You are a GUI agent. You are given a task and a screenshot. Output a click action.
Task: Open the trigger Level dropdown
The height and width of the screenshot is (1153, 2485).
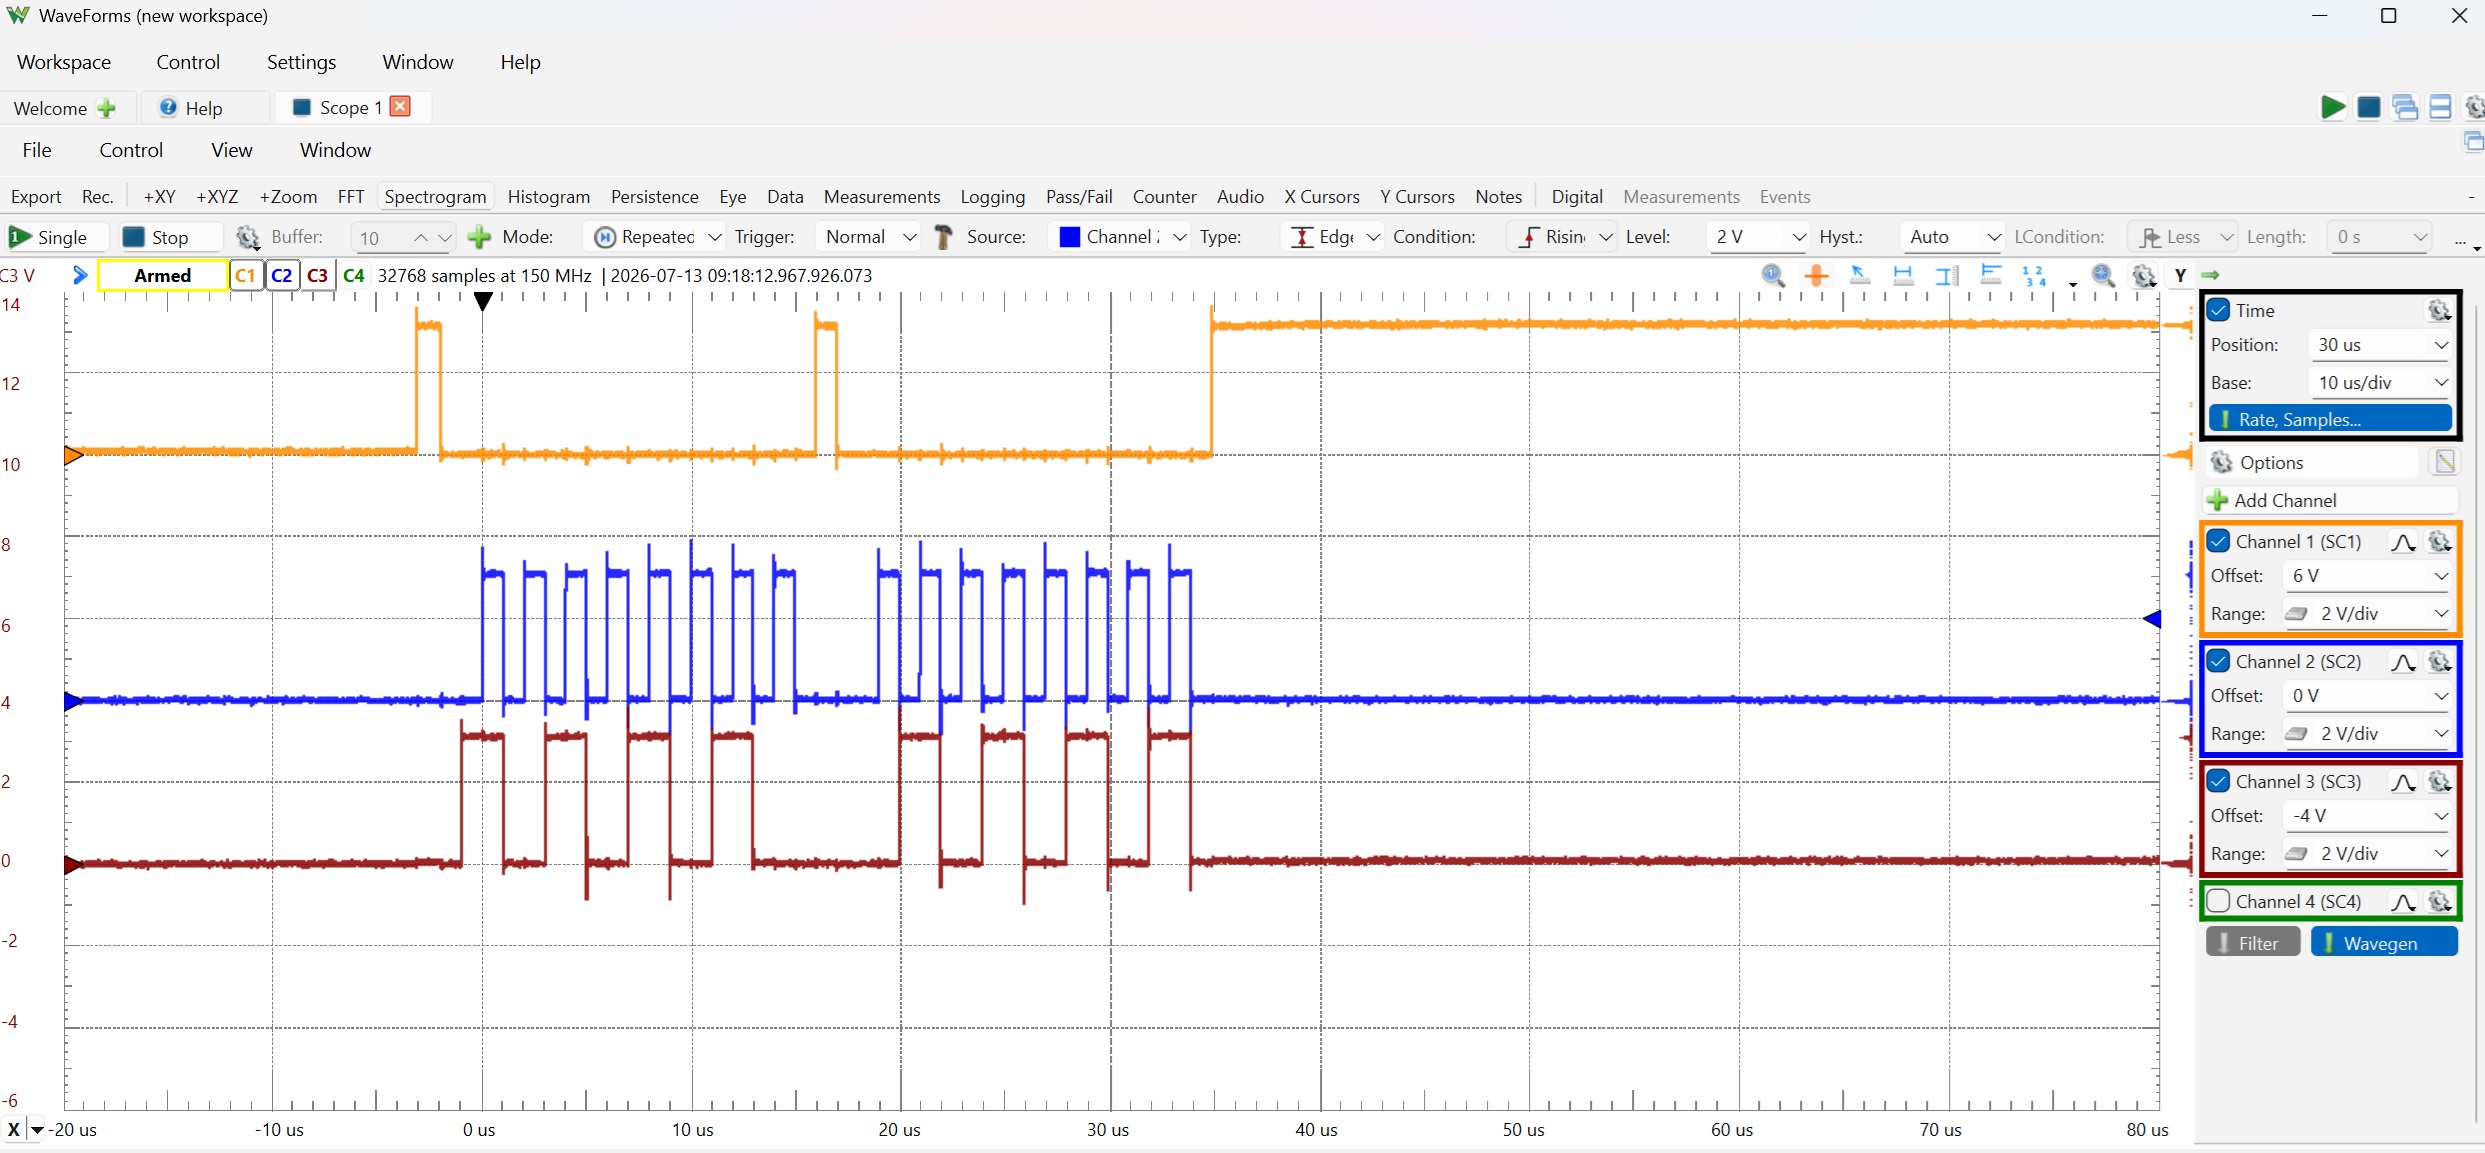[x=1758, y=237]
